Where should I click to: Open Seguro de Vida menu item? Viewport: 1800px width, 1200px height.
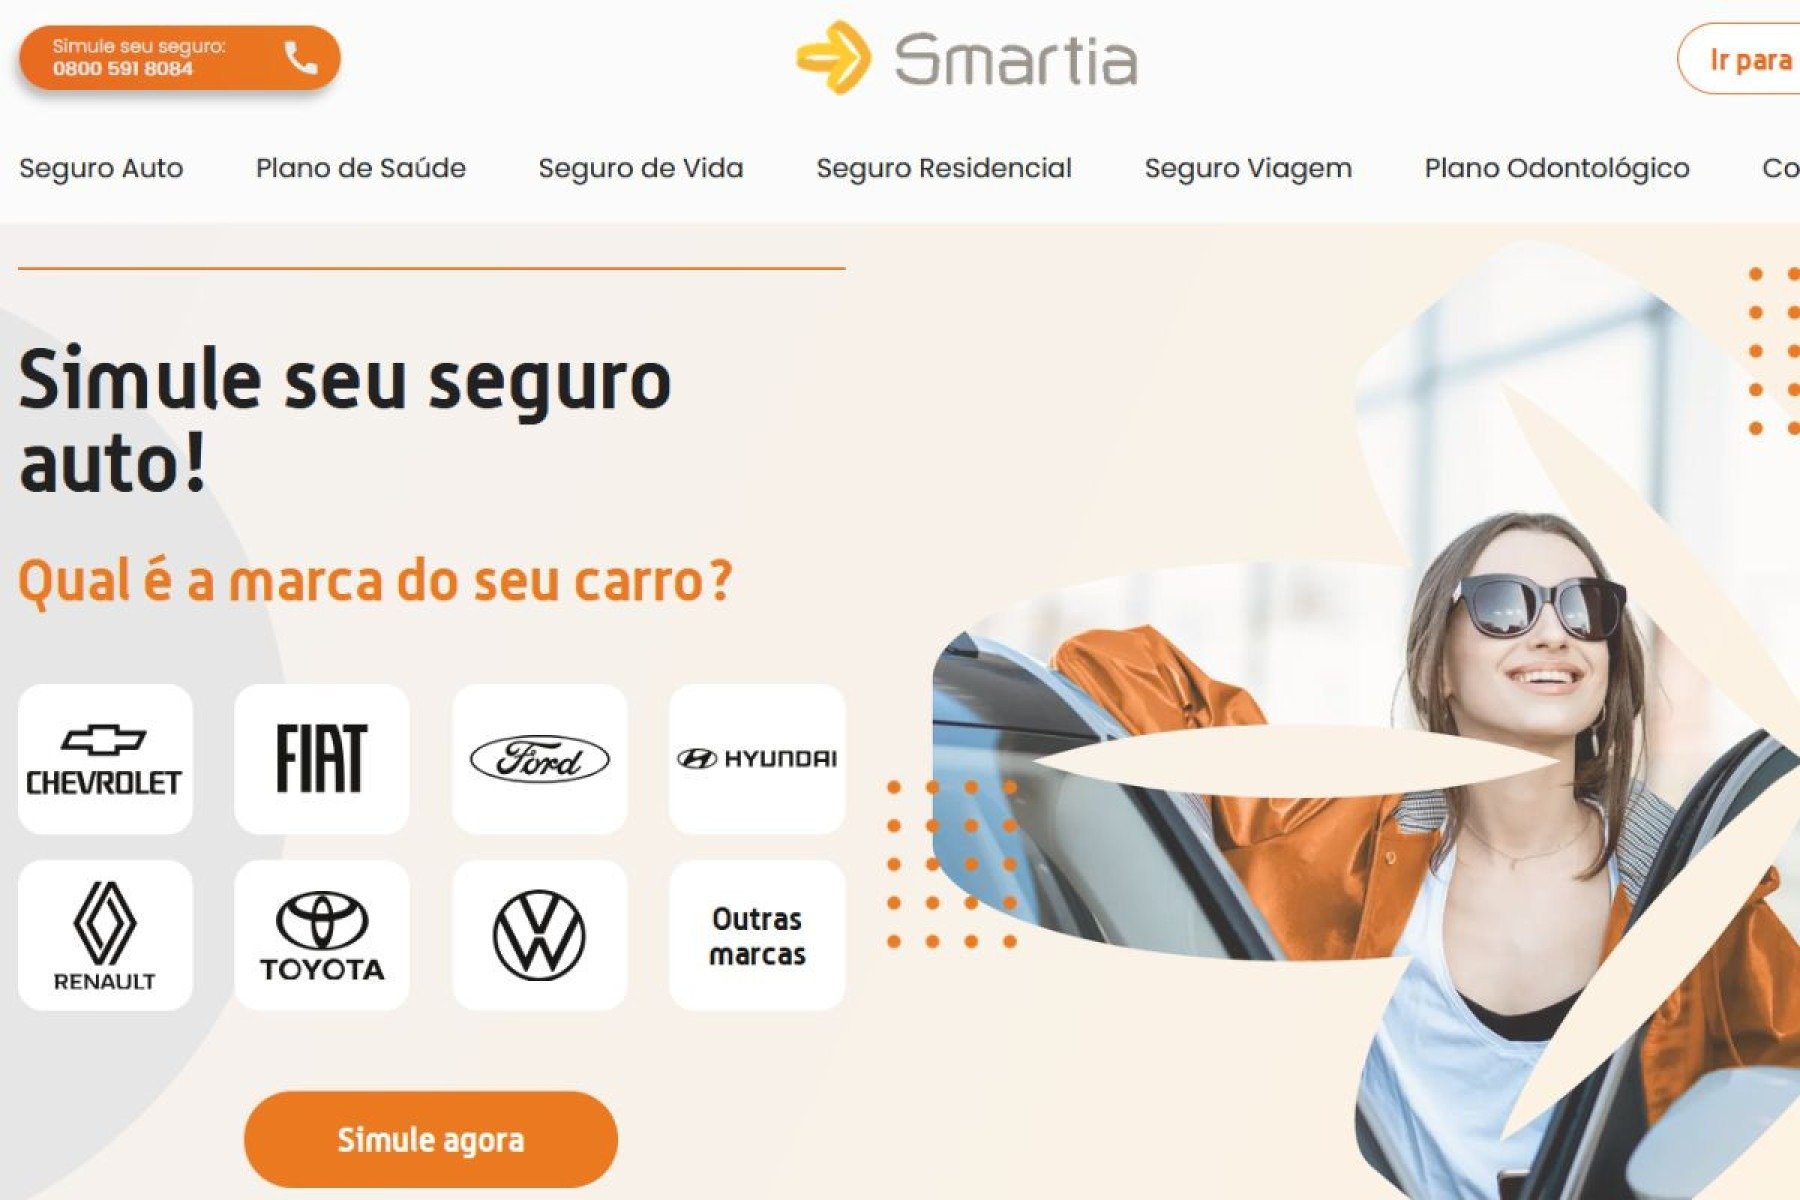click(641, 168)
